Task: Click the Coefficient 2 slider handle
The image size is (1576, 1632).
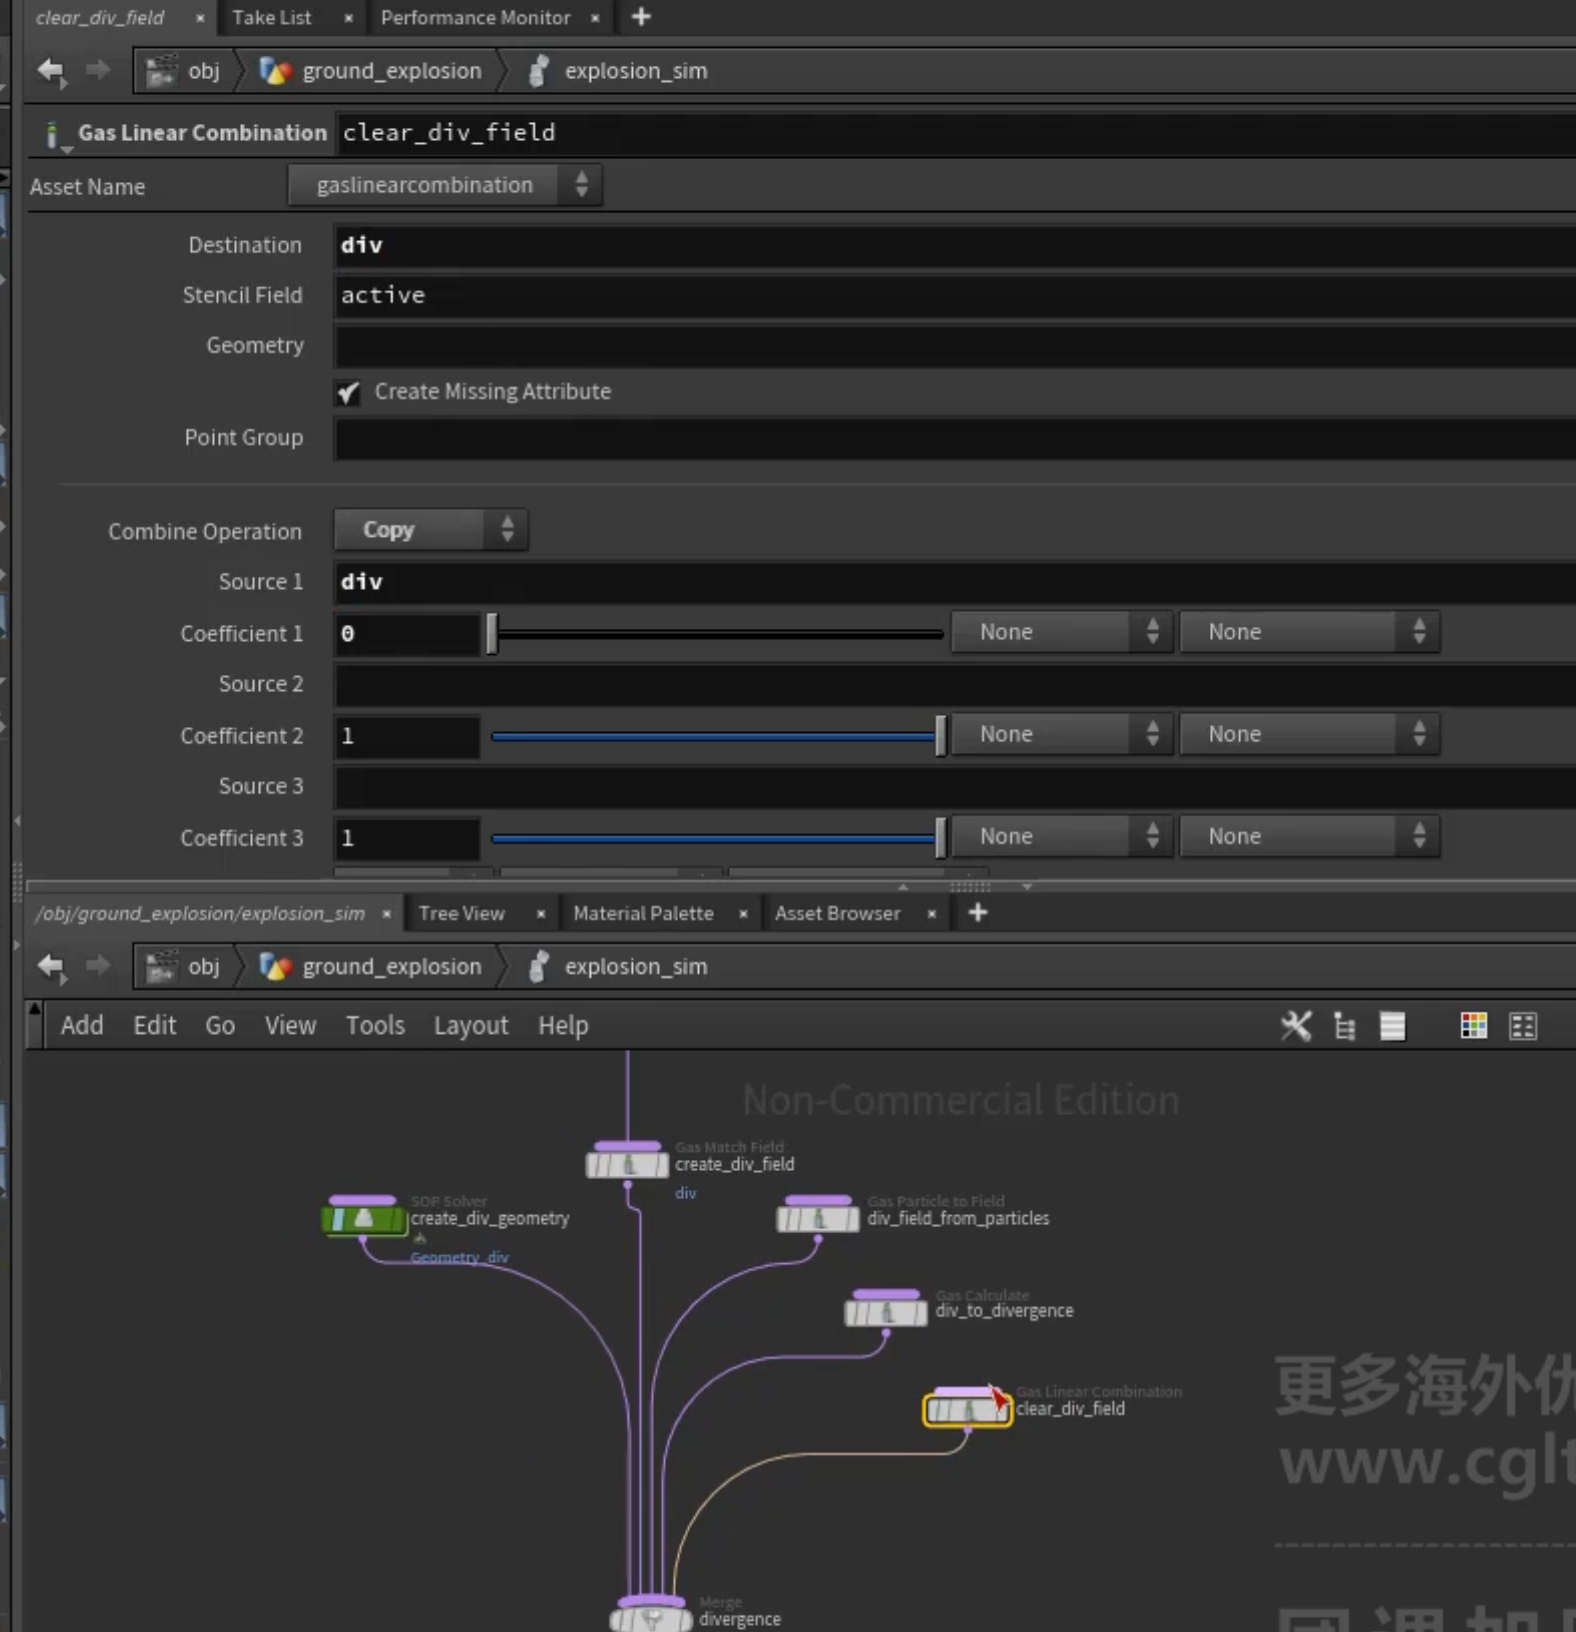Action: coord(940,736)
